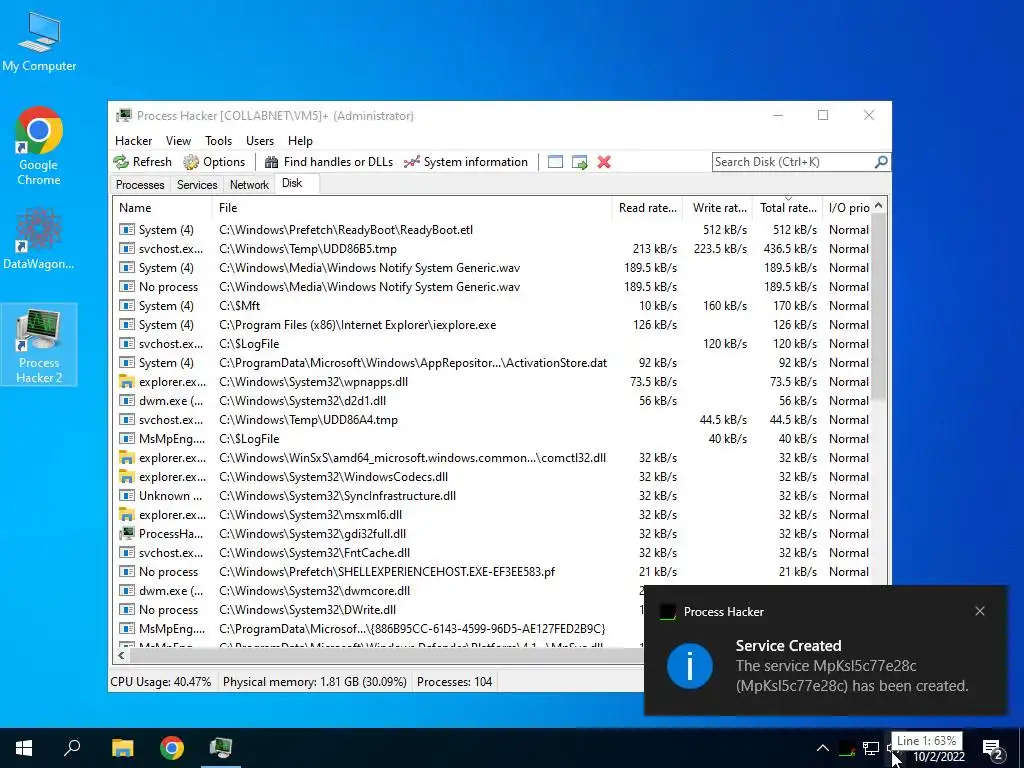Image resolution: width=1024 pixels, height=768 pixels.
Task: Open My Computer desktop icon
Action: point(39,42)
